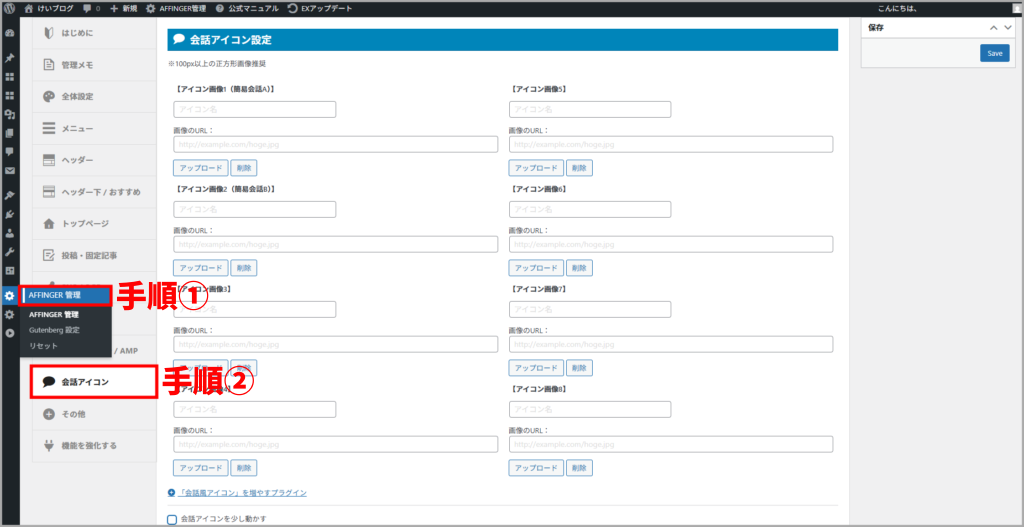Image resolution: width=1024 pixels, height=527 pixels.
Task: Enable 会話アイコンを少し動かす checkbox
Action: click(x=172, y=519)
